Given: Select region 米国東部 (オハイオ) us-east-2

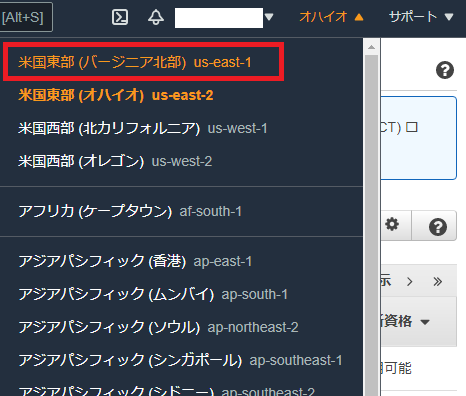Looking at the screenshot, I should pos(116,95).
